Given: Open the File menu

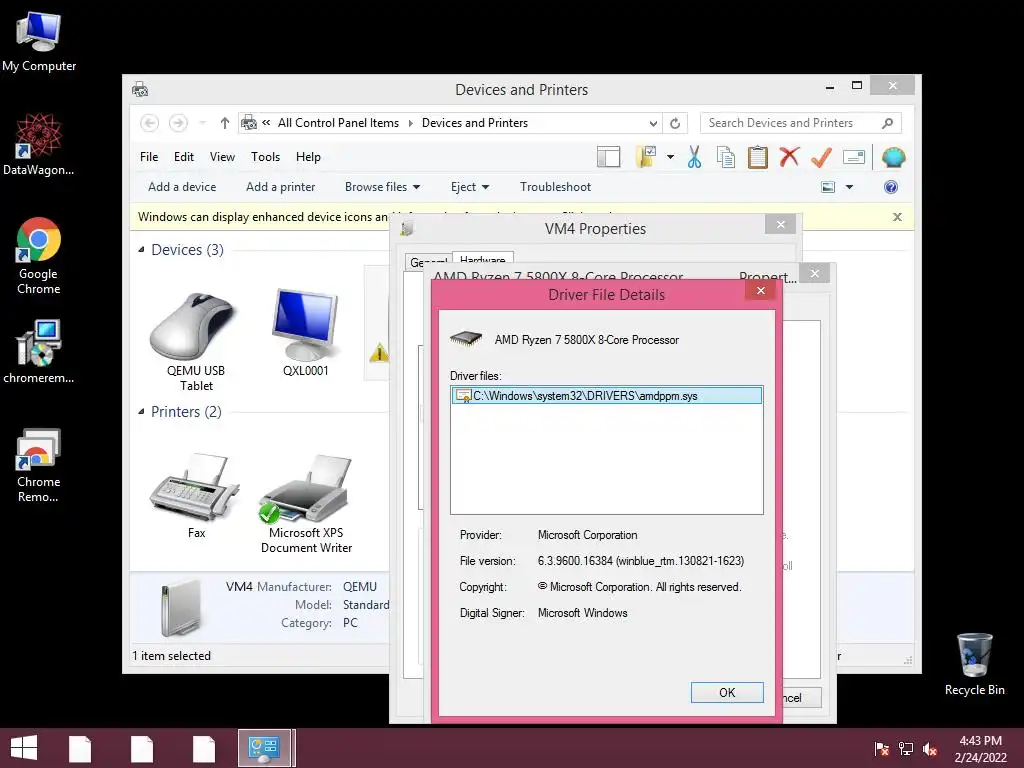Looking at the screenshot, I should (x=149, y=157).
